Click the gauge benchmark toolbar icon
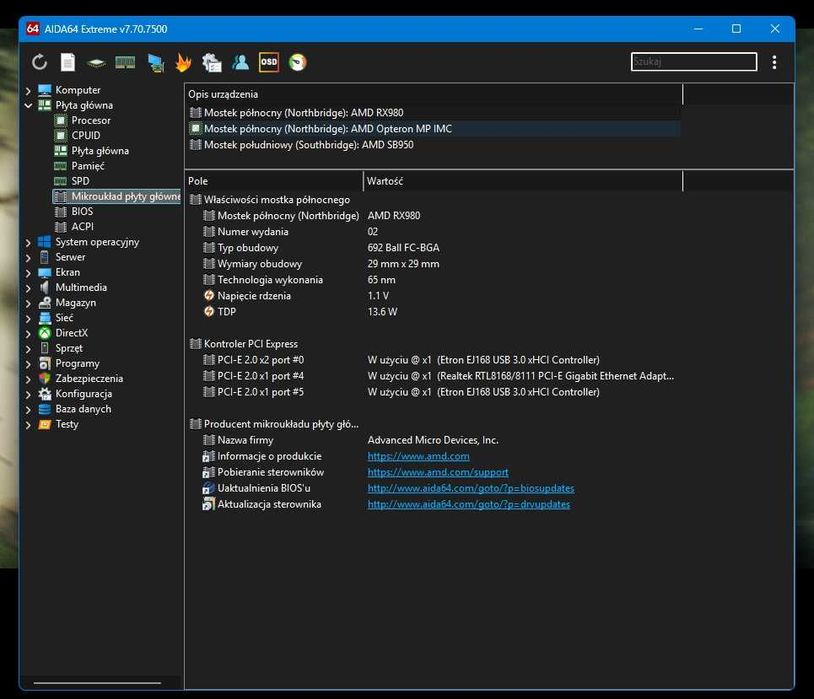 pyautogui.click(x=297, y=62)
